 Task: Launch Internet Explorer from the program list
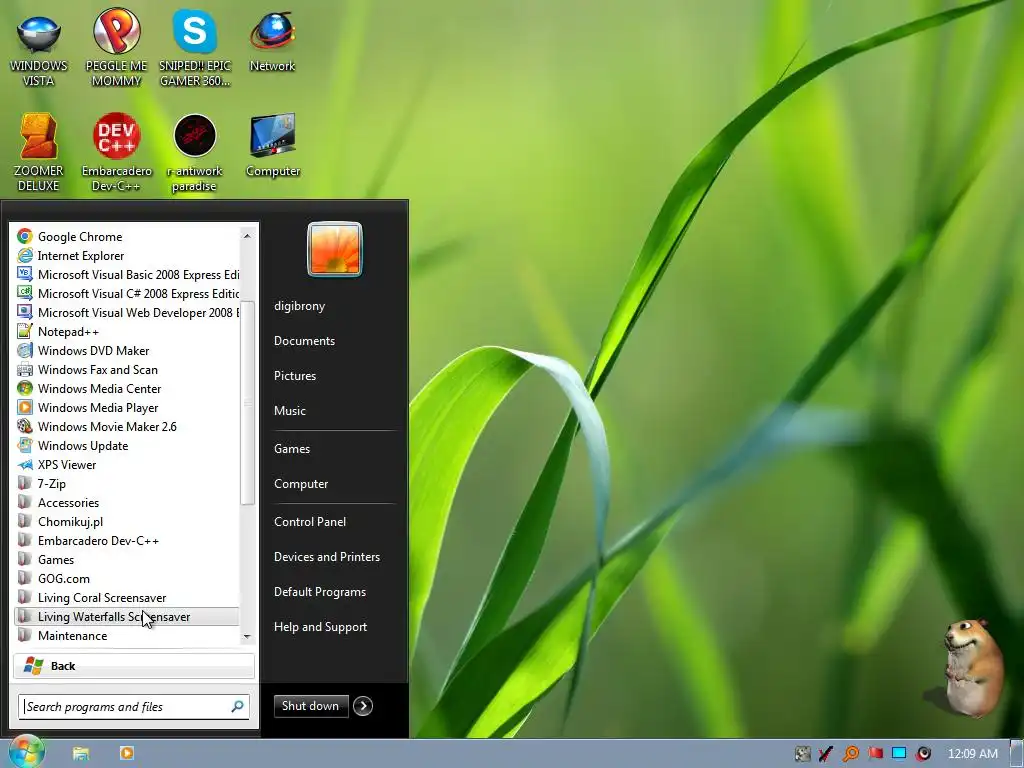(x=127, y=255)
